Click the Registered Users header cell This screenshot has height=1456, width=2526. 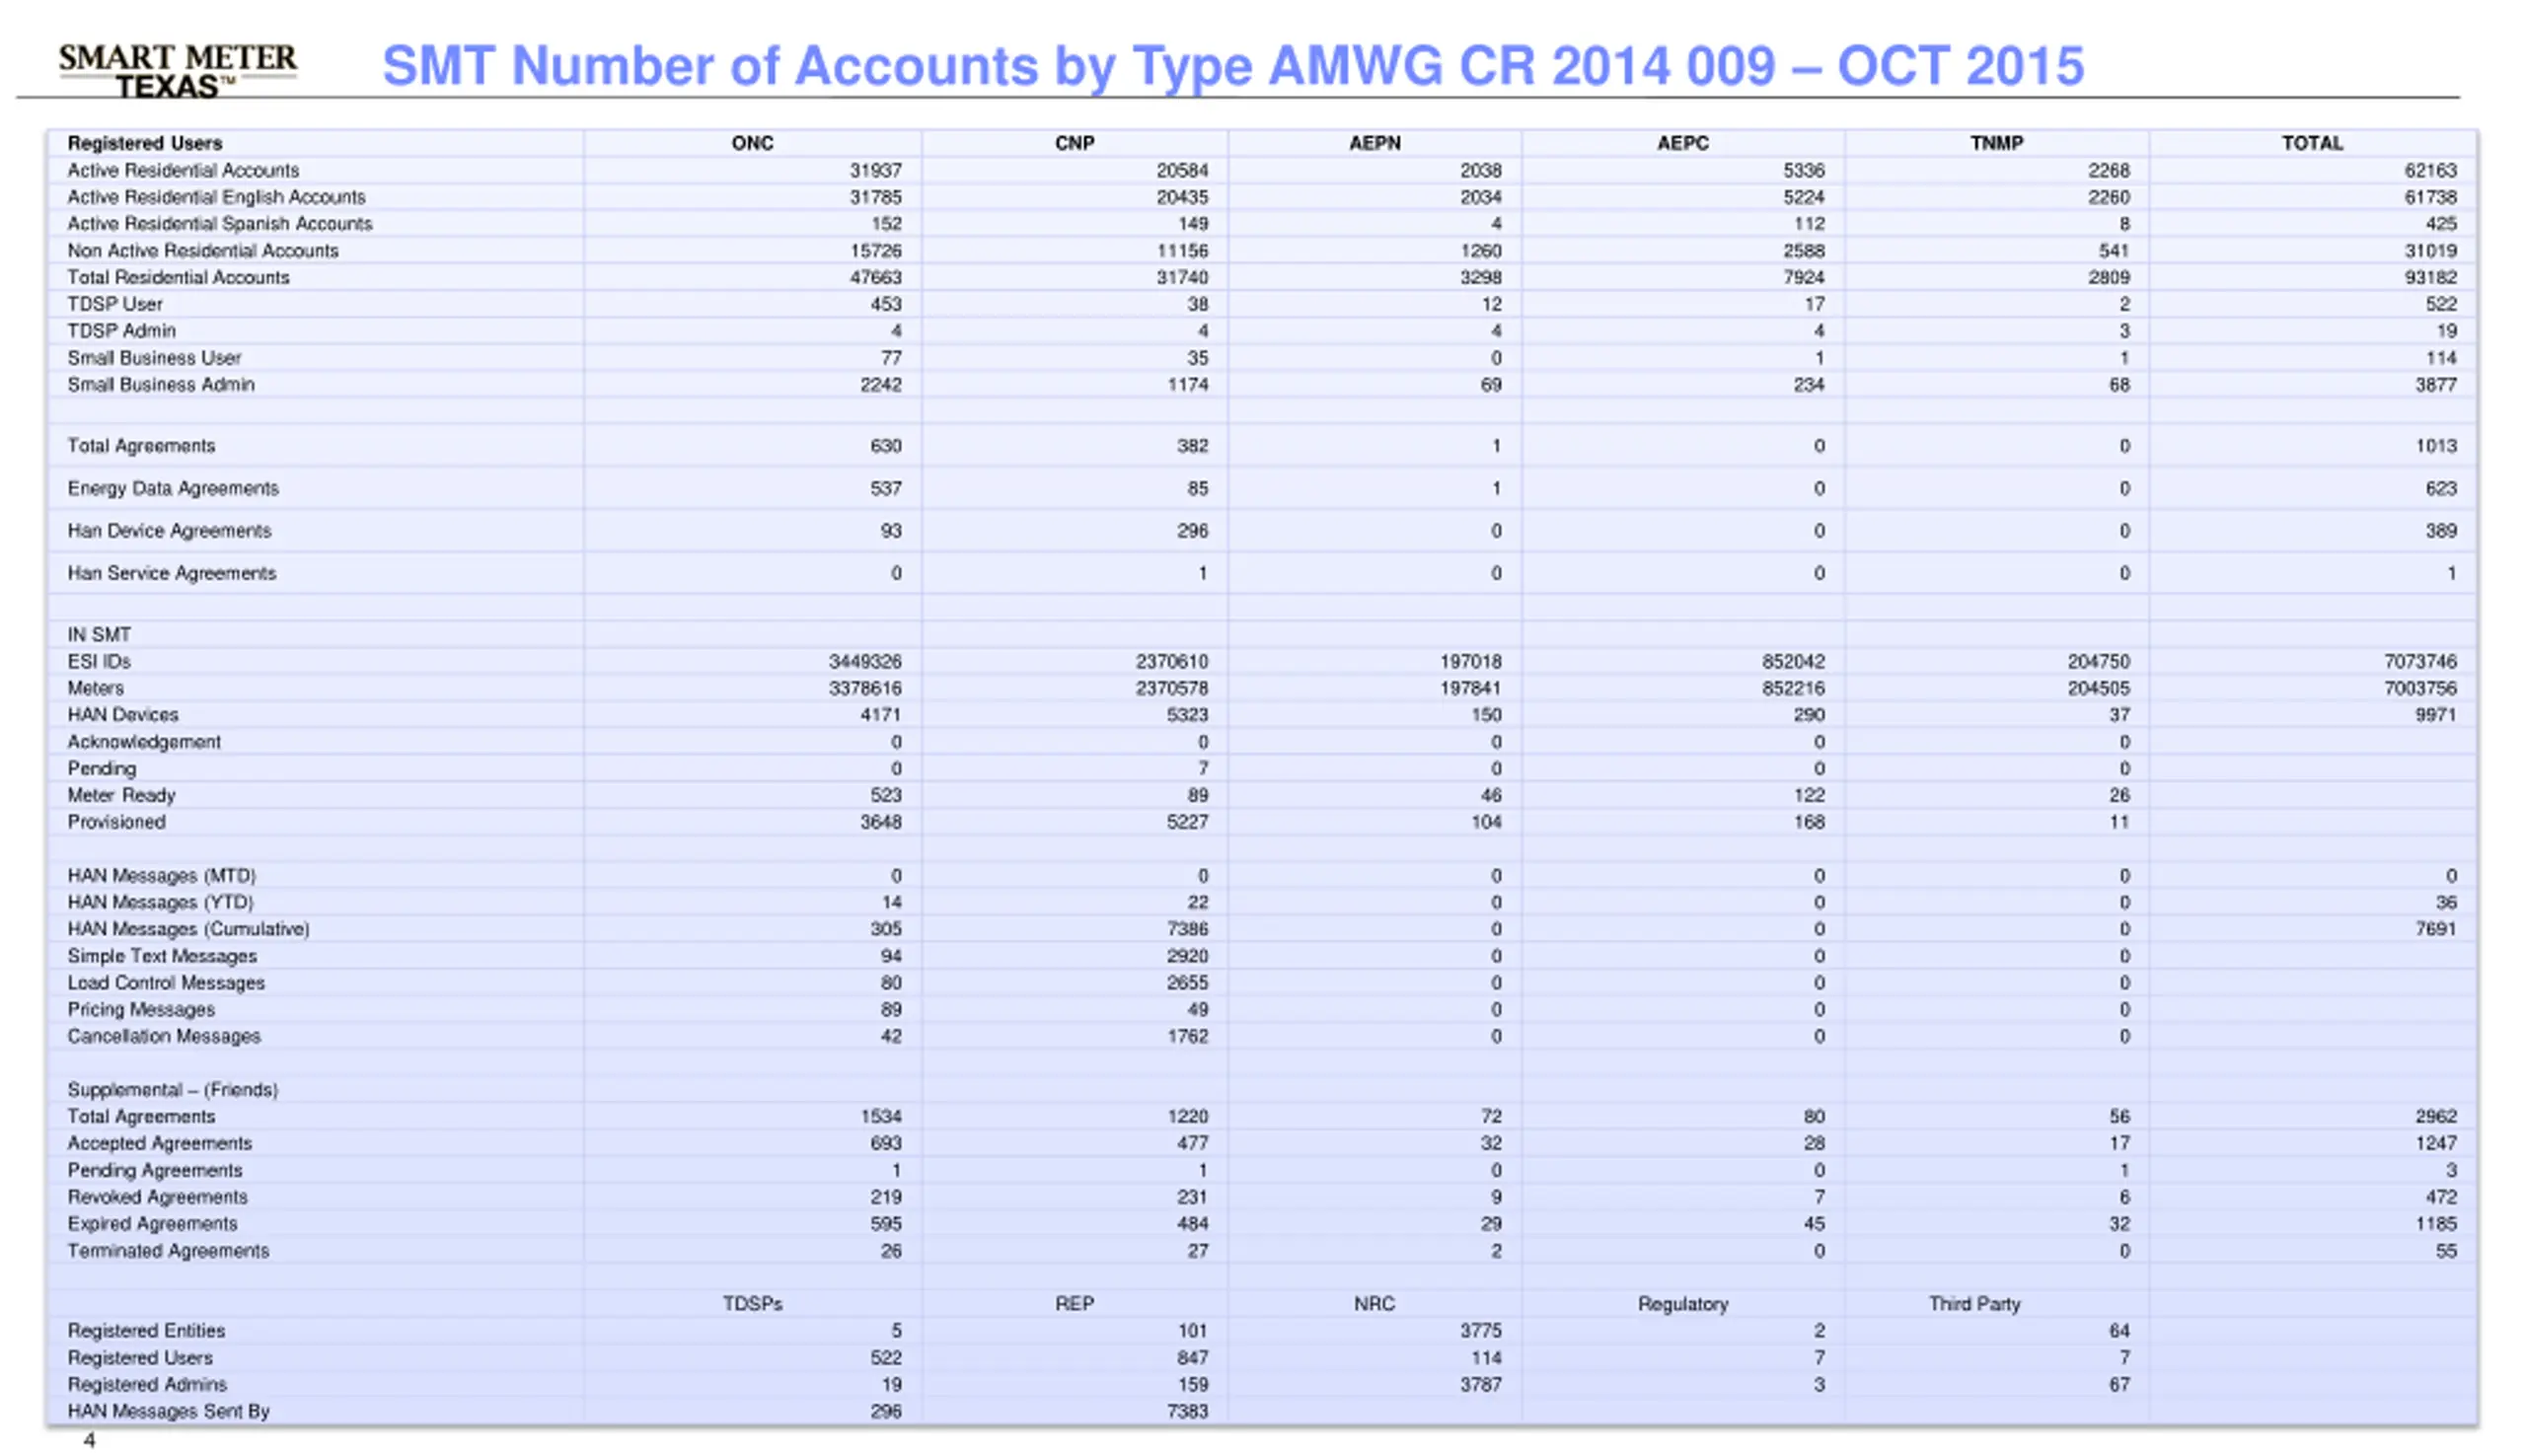145,143
